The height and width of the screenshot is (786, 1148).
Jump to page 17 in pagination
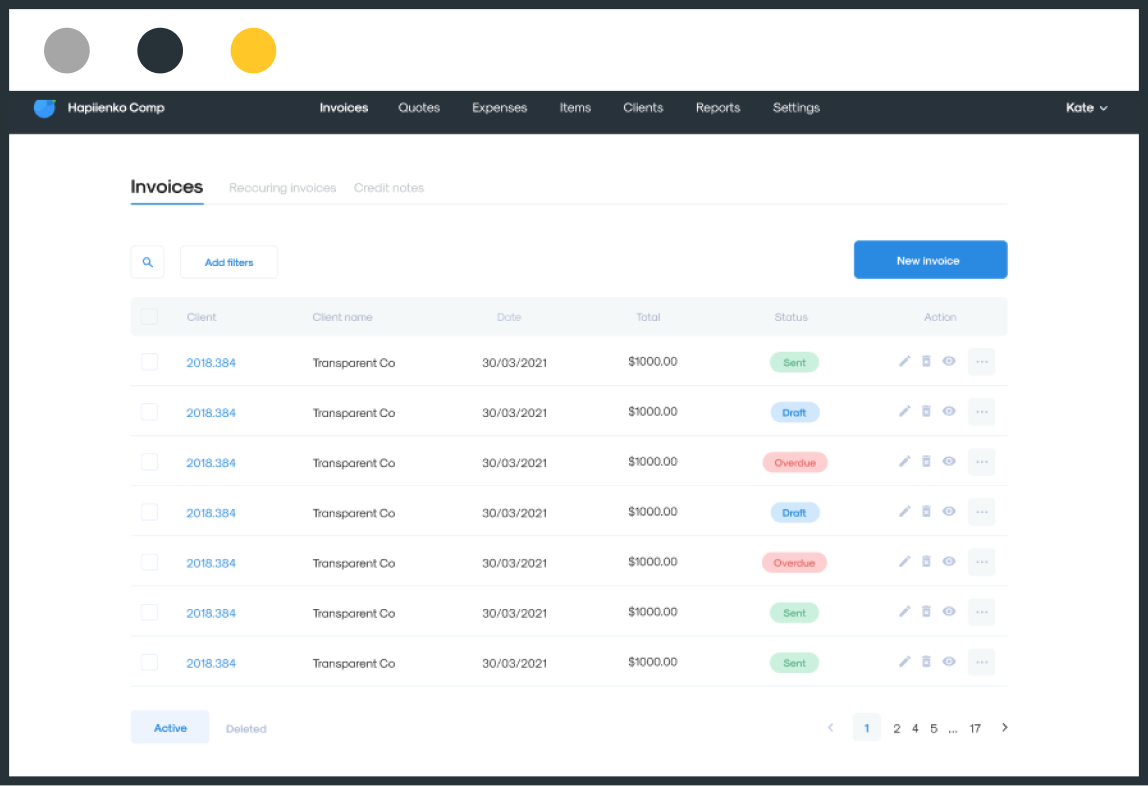tap(974, 728)
